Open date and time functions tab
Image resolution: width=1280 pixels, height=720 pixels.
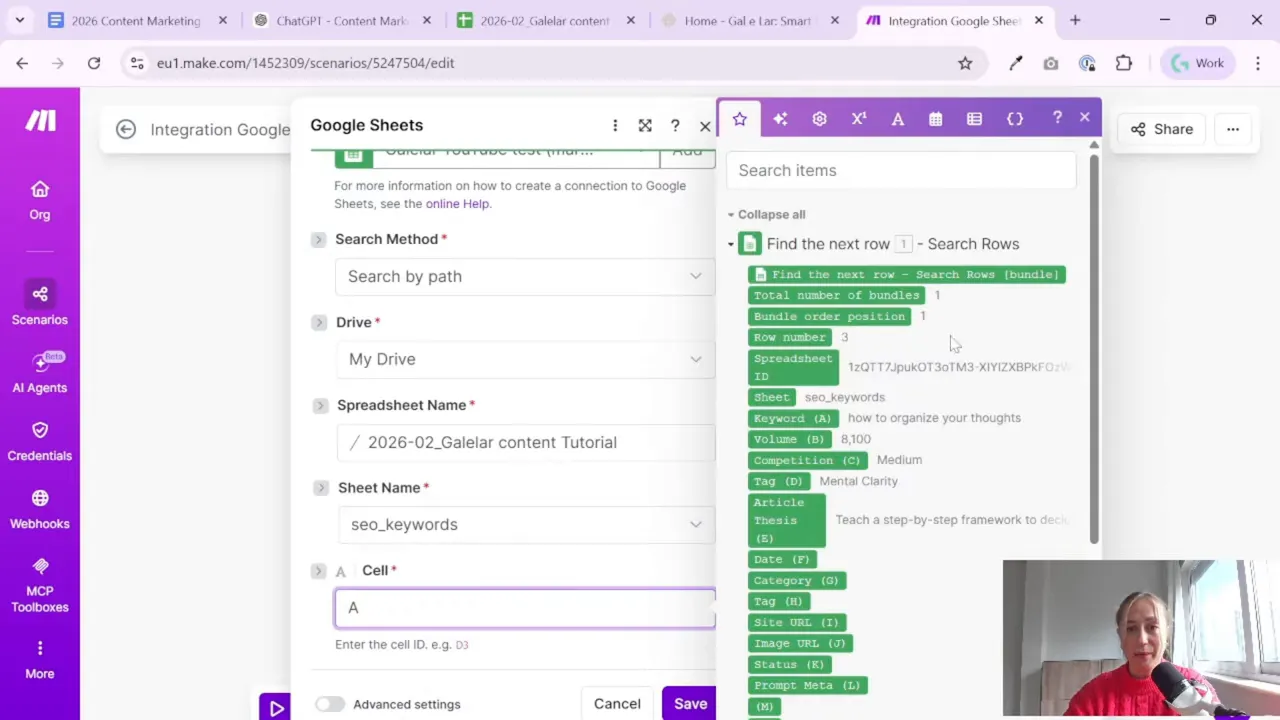[x=935, y=119]
